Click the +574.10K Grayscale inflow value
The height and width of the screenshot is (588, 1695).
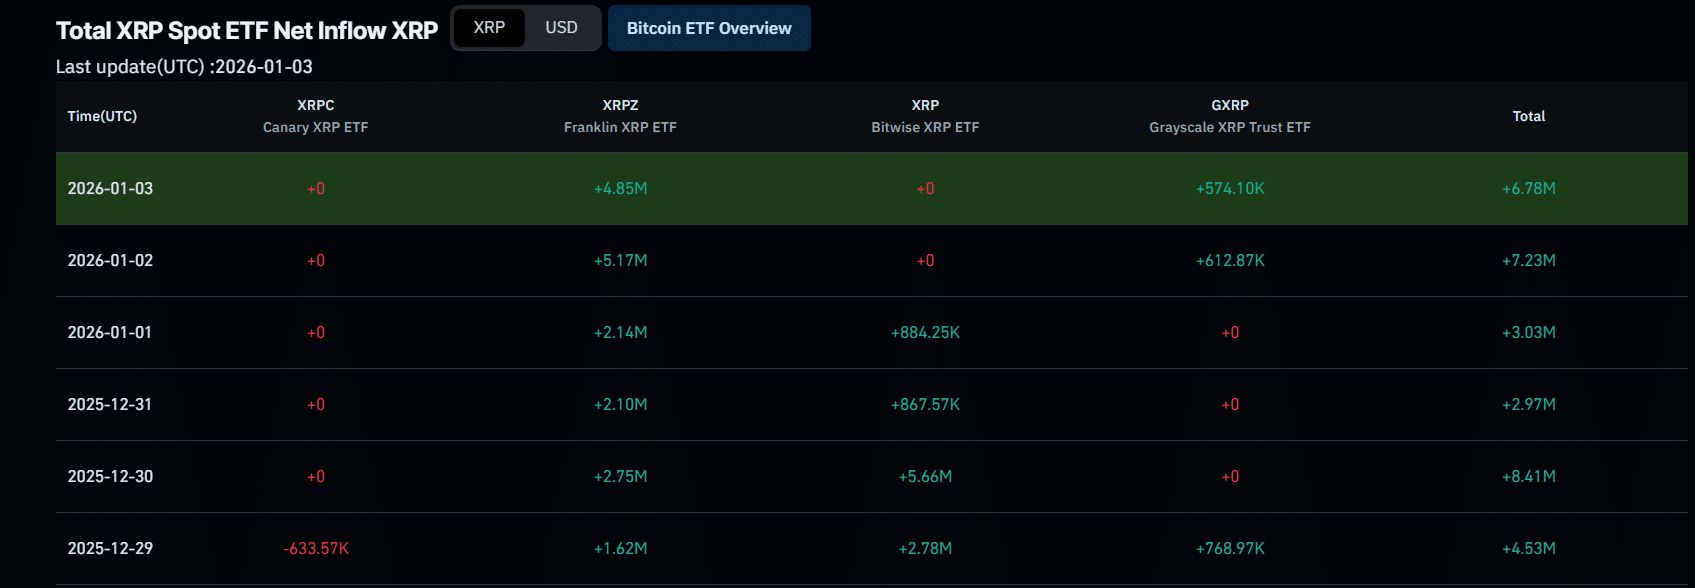point(1230,188)
